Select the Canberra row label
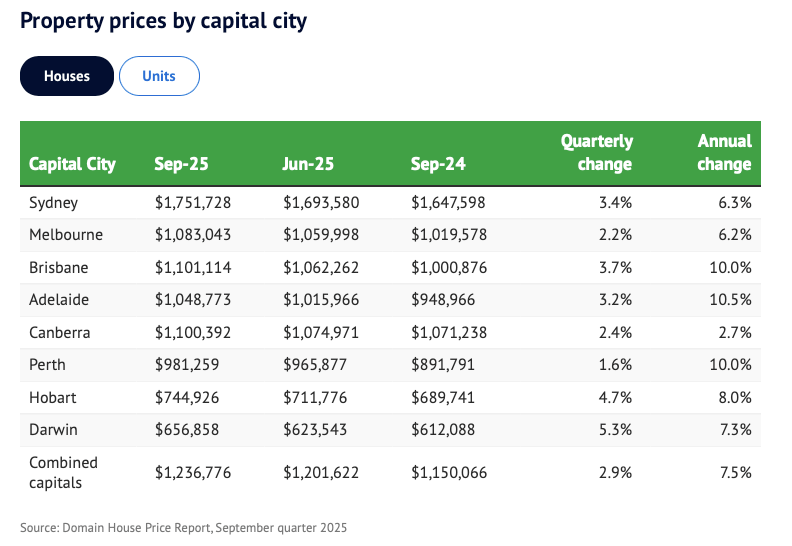This screenshot has height=546, width=792. tap(61, 333)
